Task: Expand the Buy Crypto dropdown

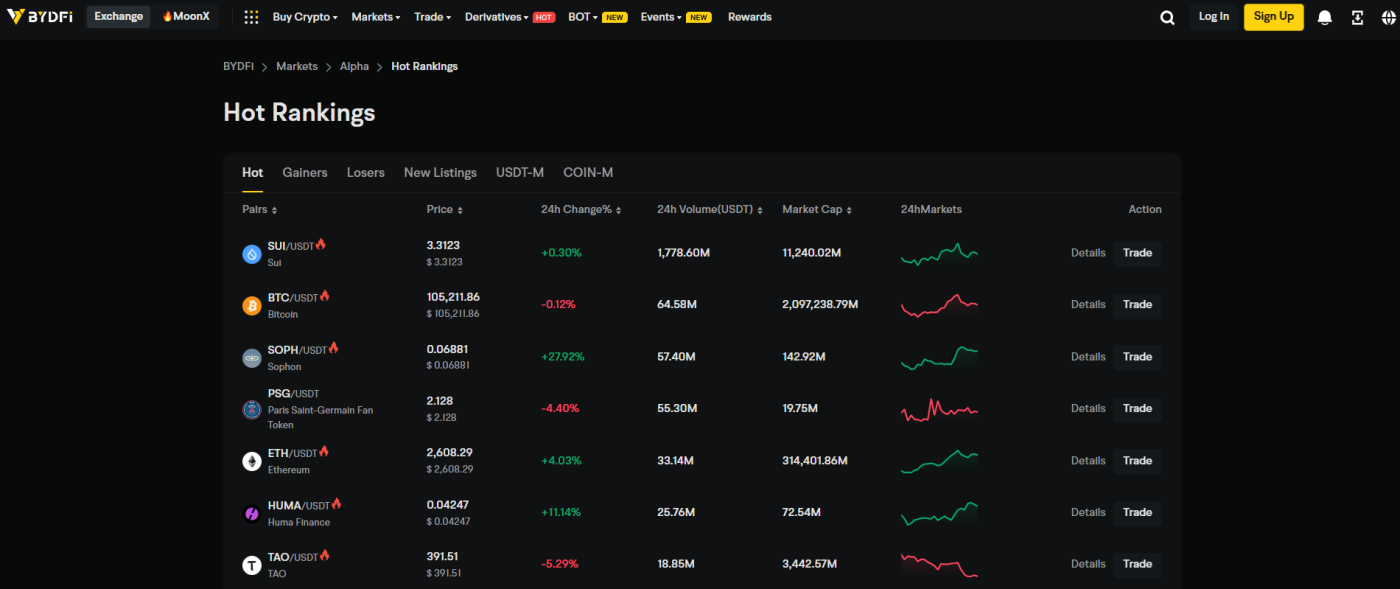Action: point(305,17)
